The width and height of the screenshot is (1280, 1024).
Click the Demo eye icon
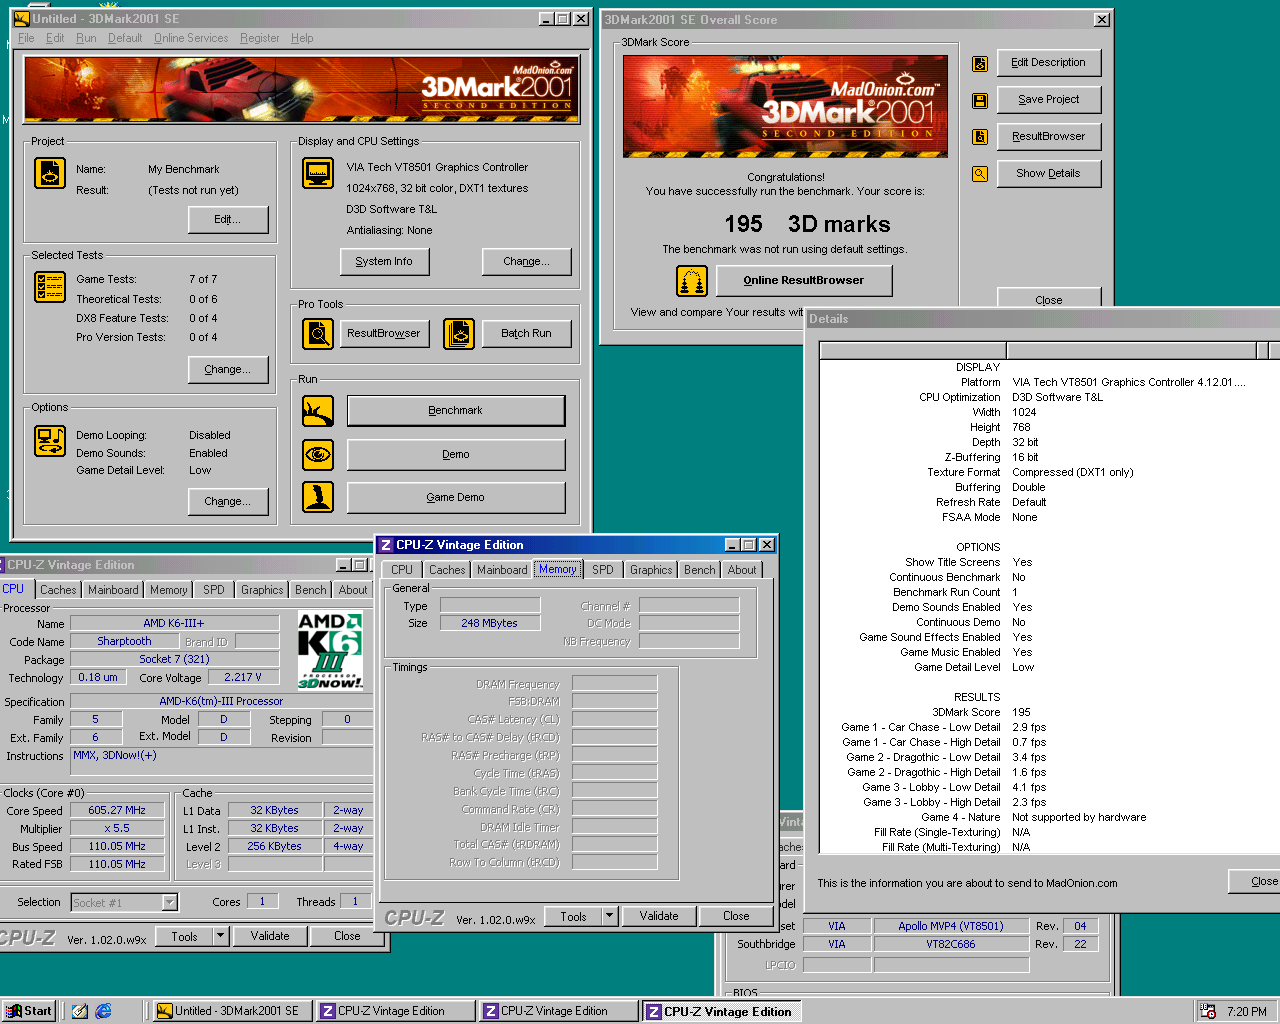click(318, 454)
